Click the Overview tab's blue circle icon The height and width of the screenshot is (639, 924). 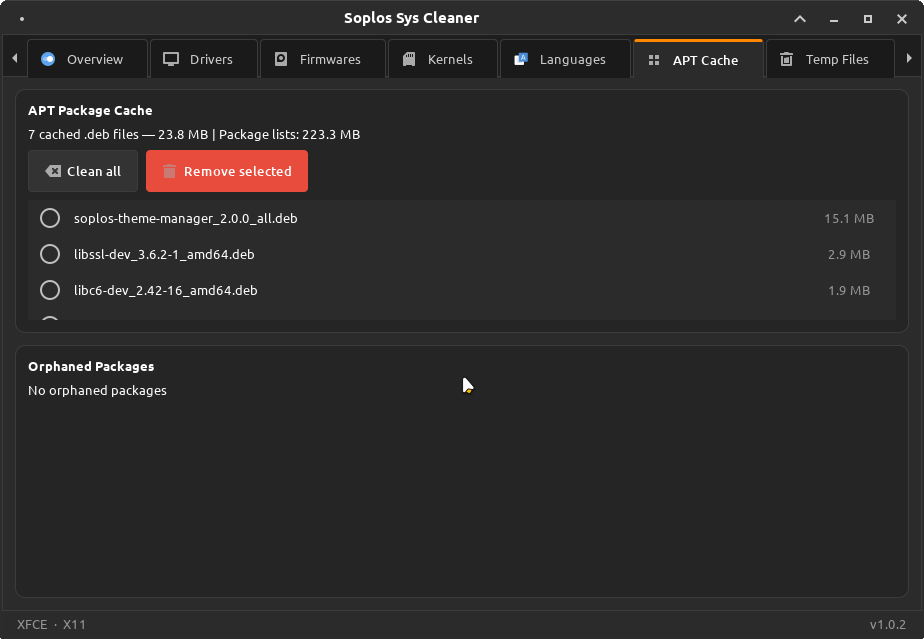click(48, 59)
